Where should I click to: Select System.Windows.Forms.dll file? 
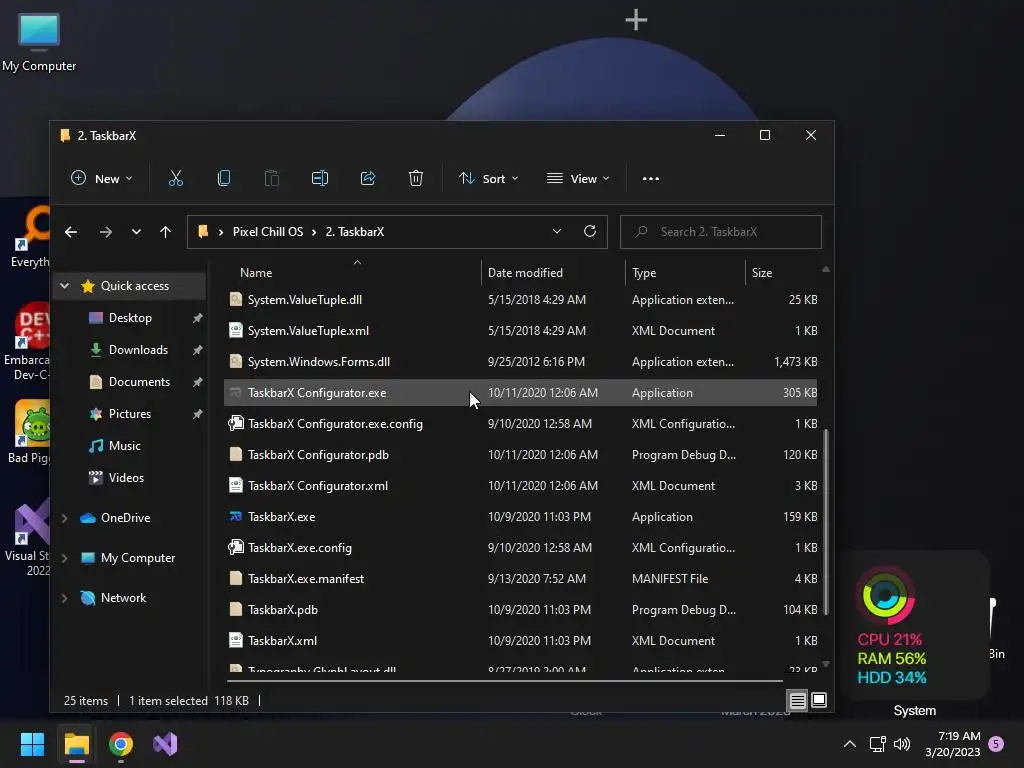pyautogui.click(x=520, y=362)
